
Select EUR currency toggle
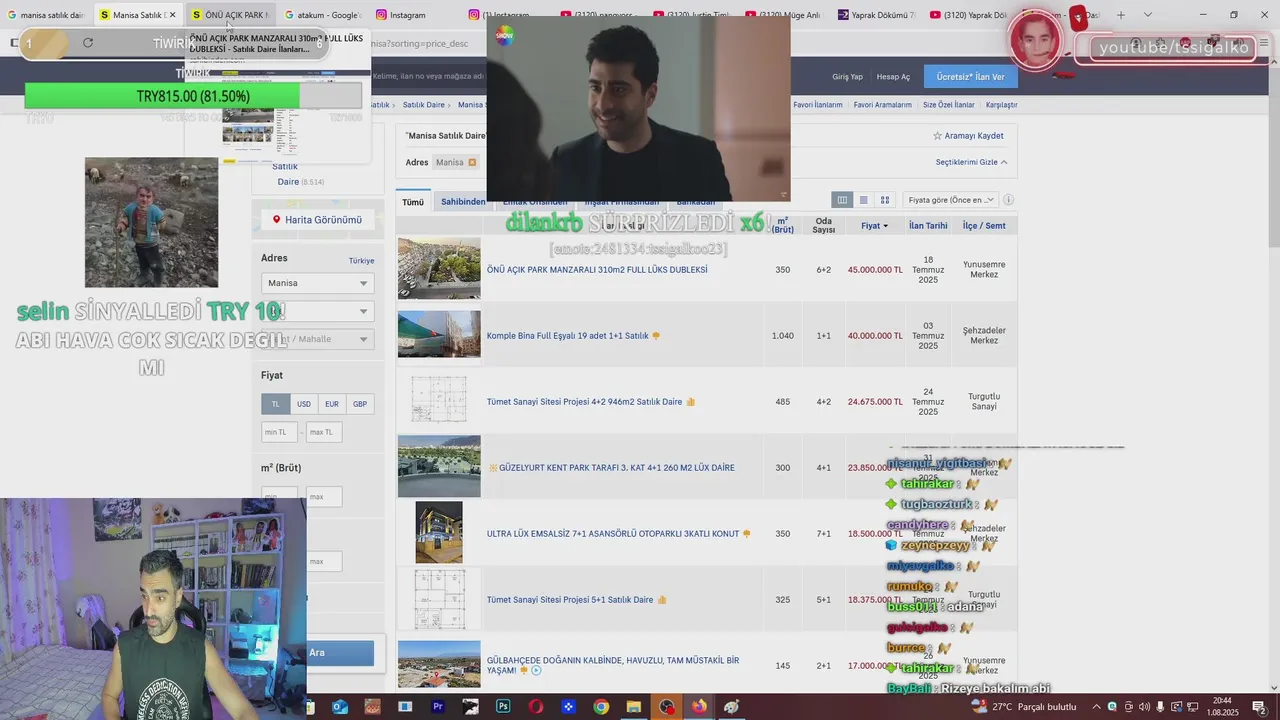[332, 404]
